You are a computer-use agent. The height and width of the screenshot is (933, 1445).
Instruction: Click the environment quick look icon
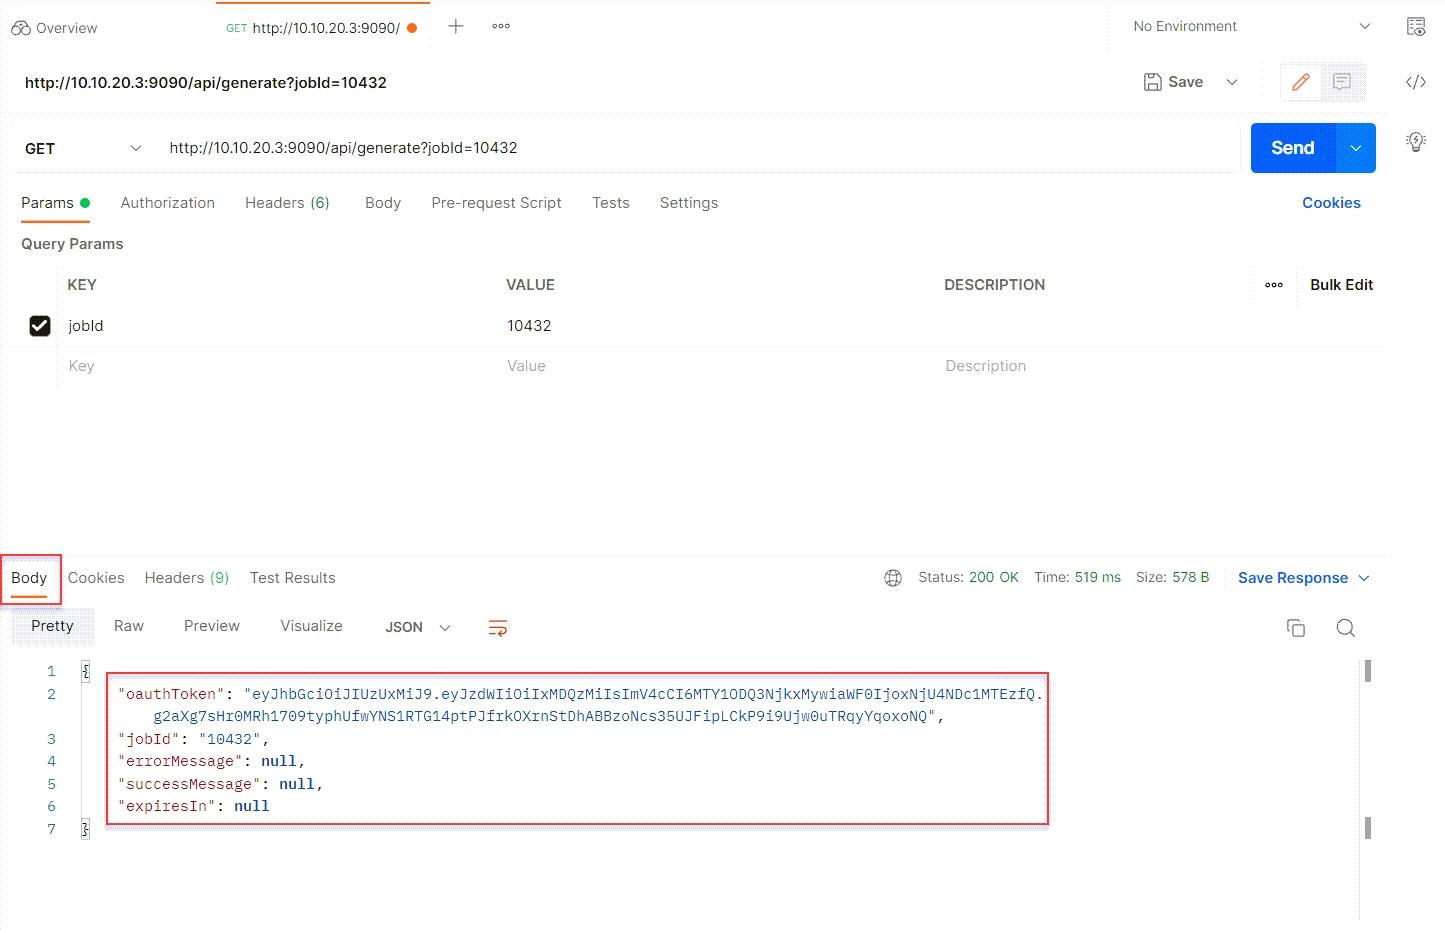[x=1415, y=27]
